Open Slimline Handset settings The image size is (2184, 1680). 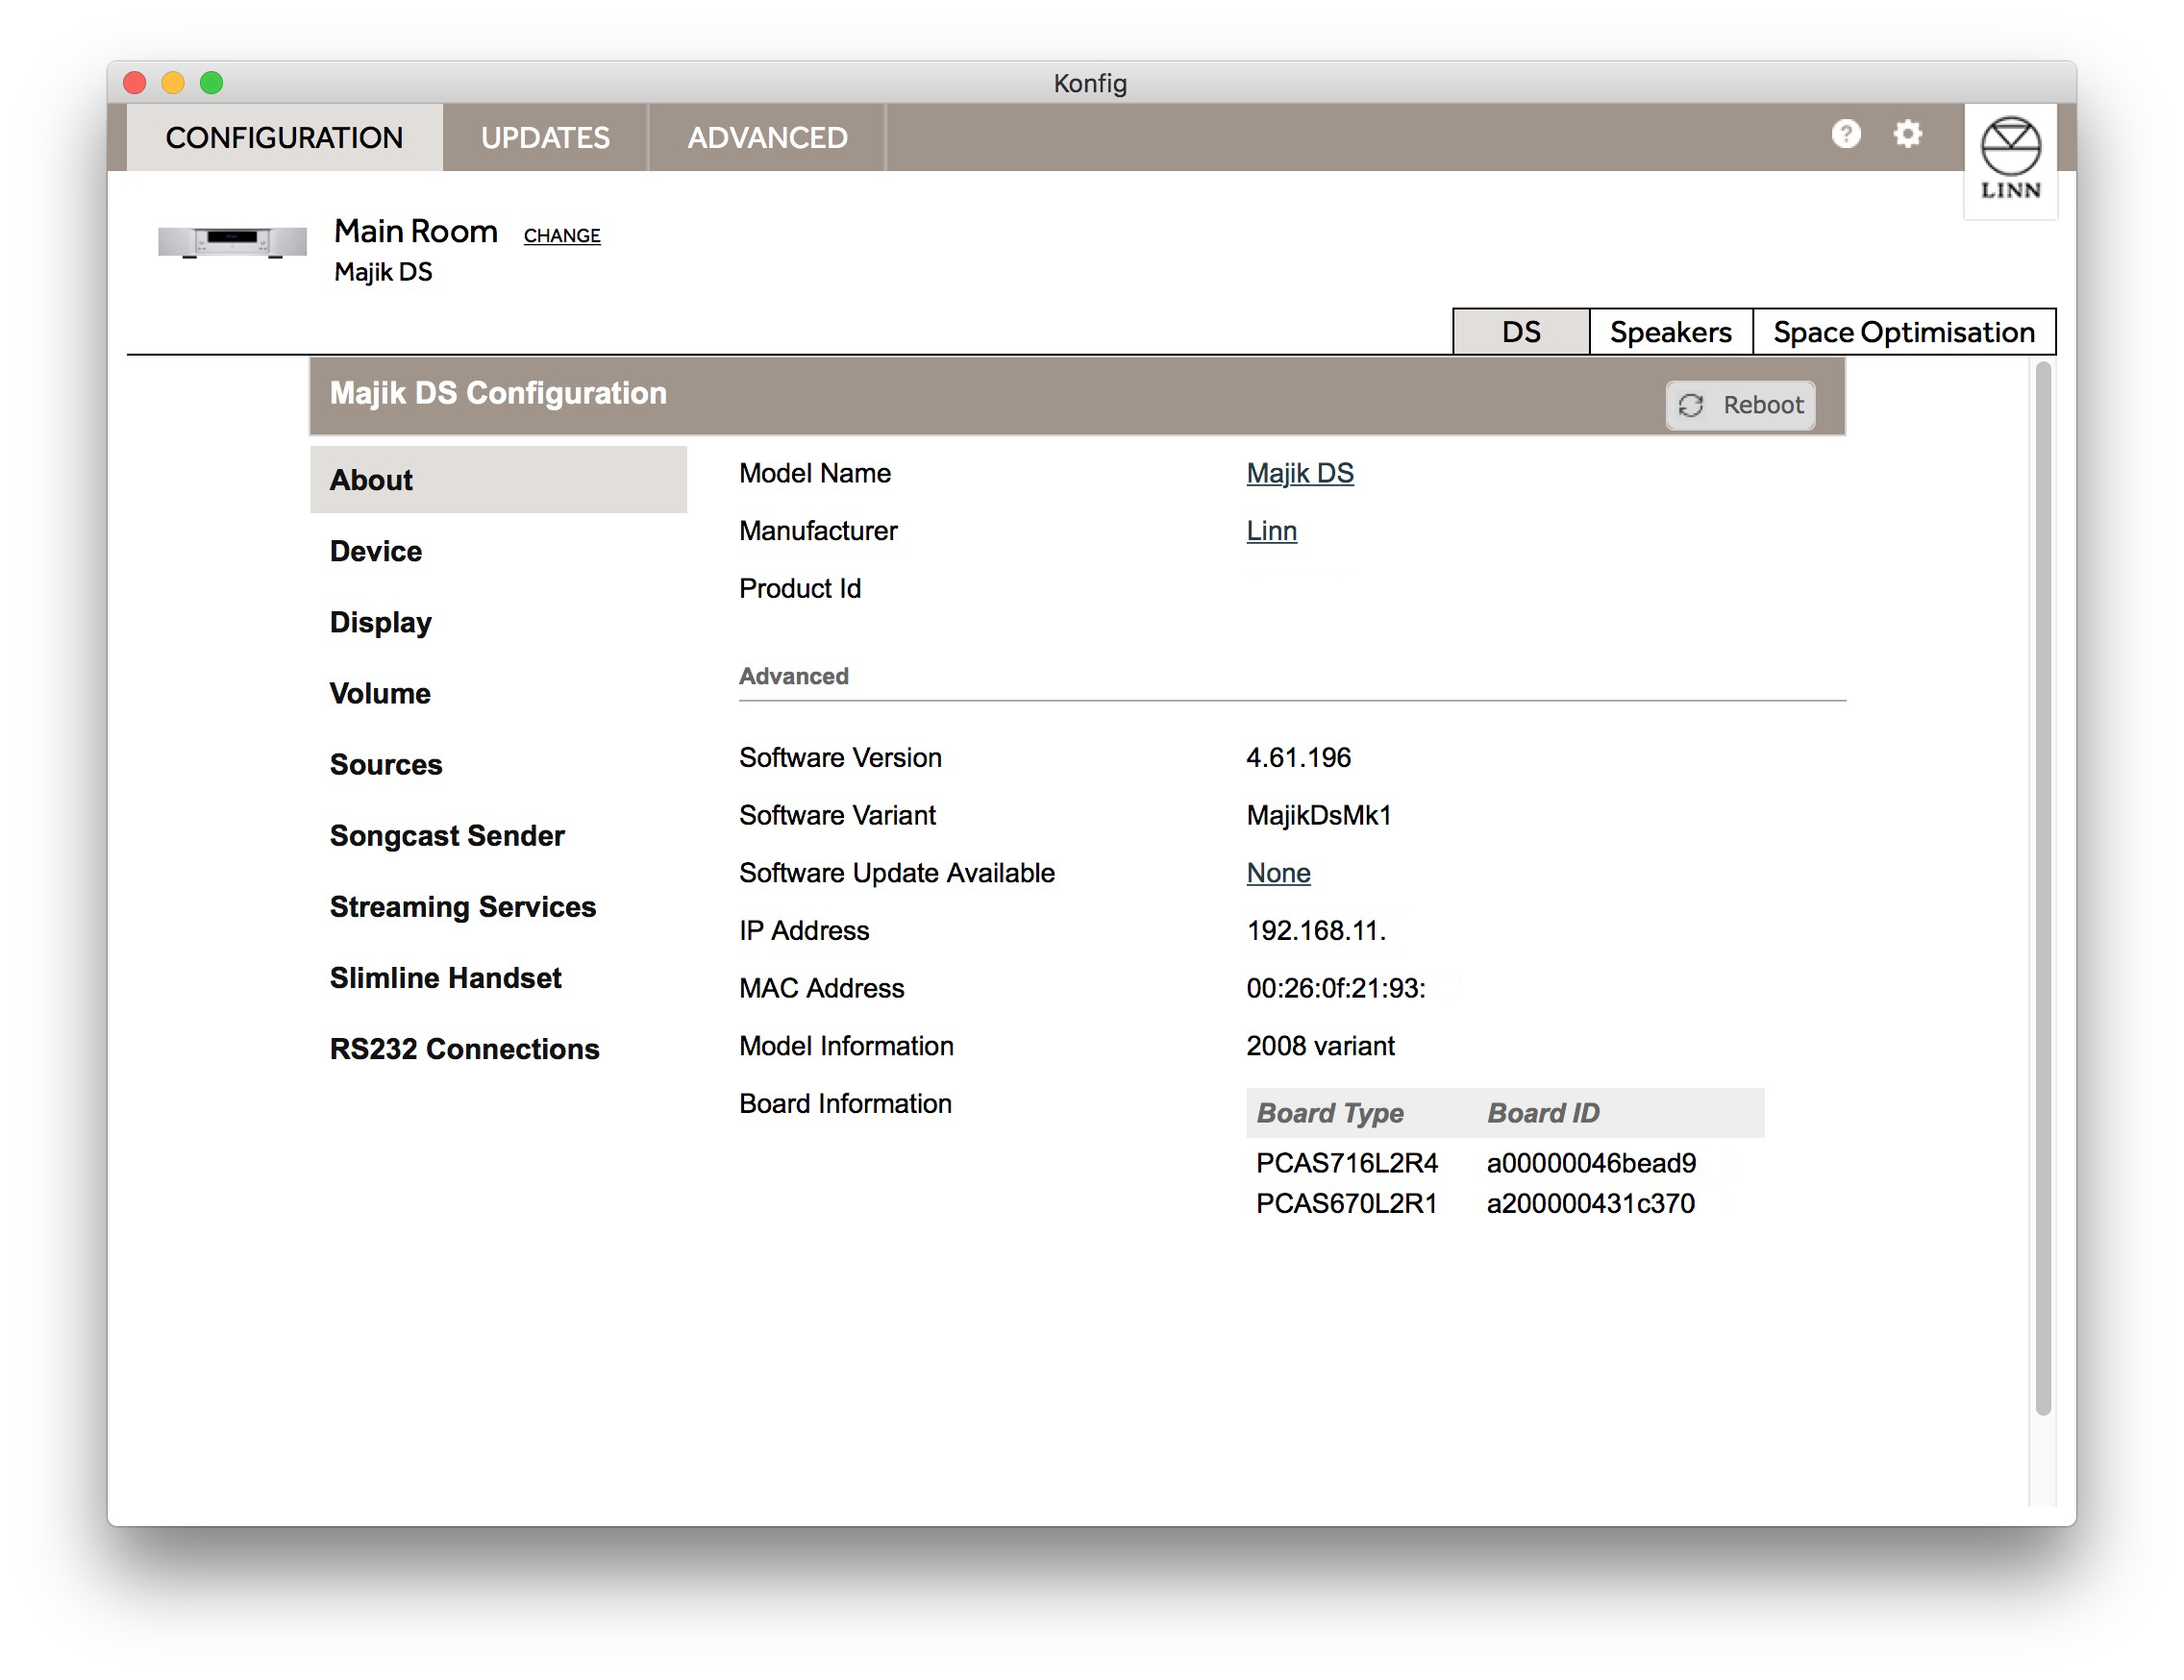pyautogui.click(x=446, y=977)
